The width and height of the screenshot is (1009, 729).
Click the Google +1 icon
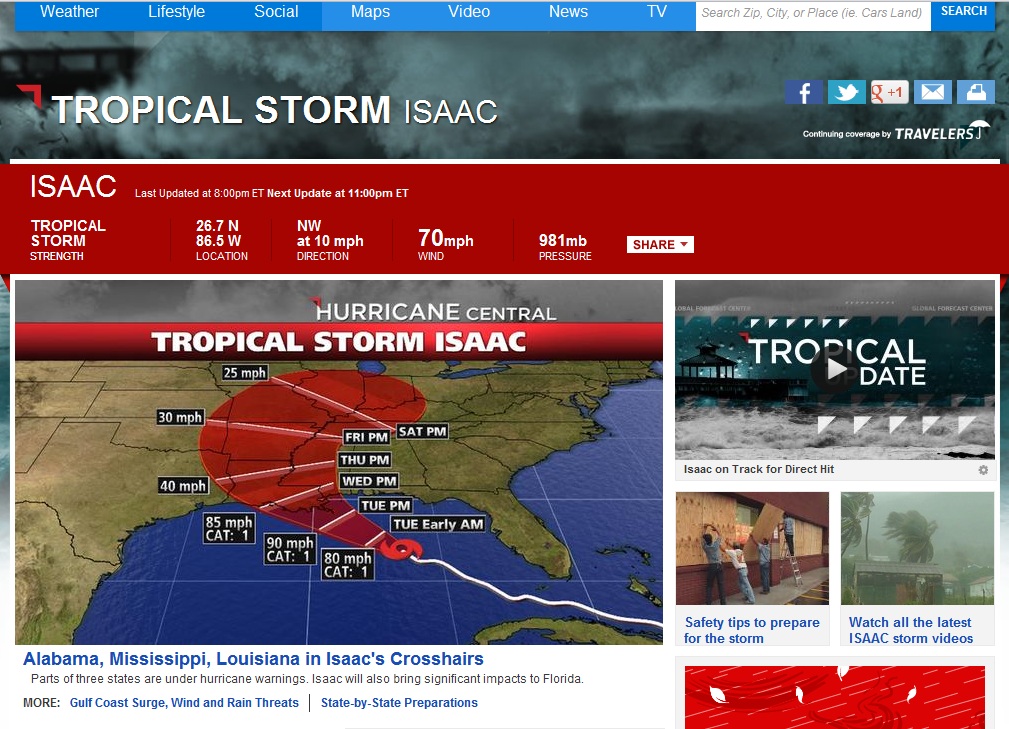click(889, 92)
